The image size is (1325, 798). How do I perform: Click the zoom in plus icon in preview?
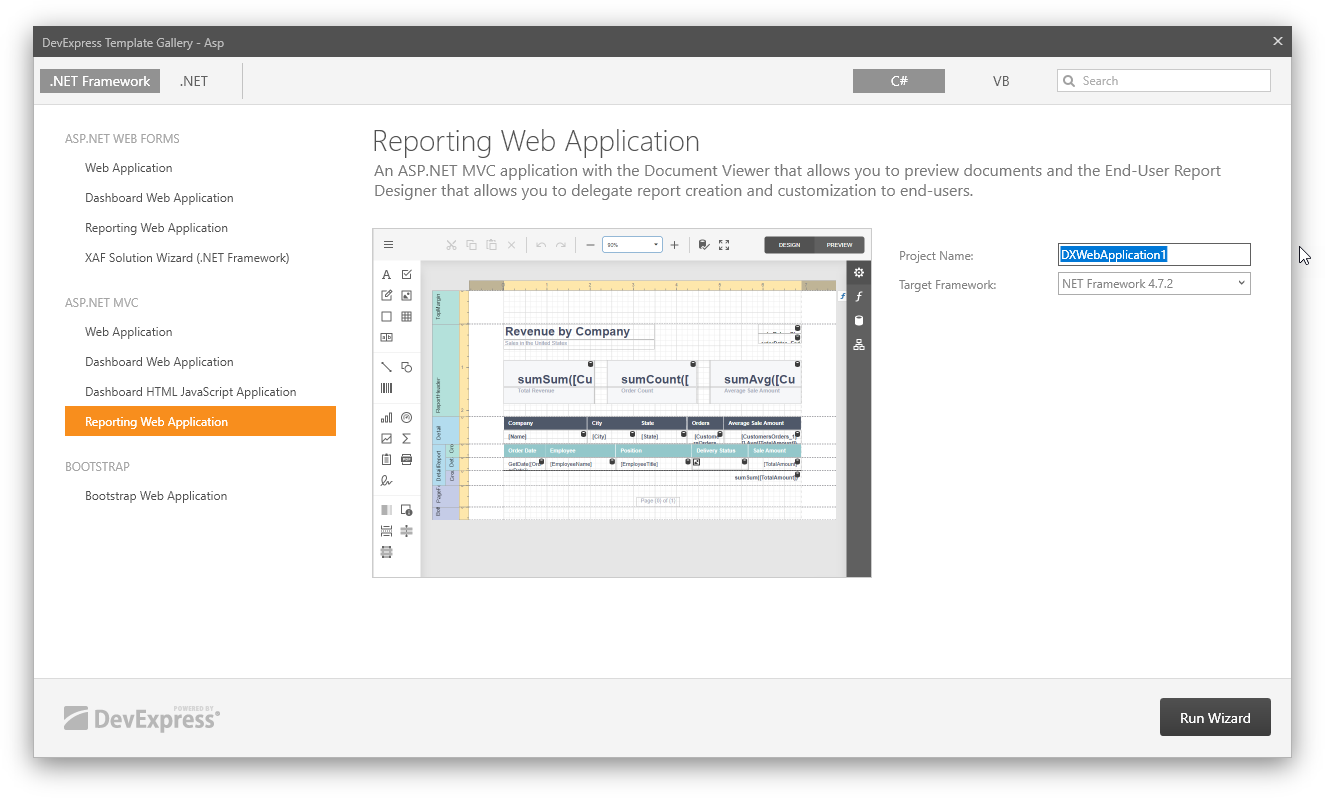point(674,245)
